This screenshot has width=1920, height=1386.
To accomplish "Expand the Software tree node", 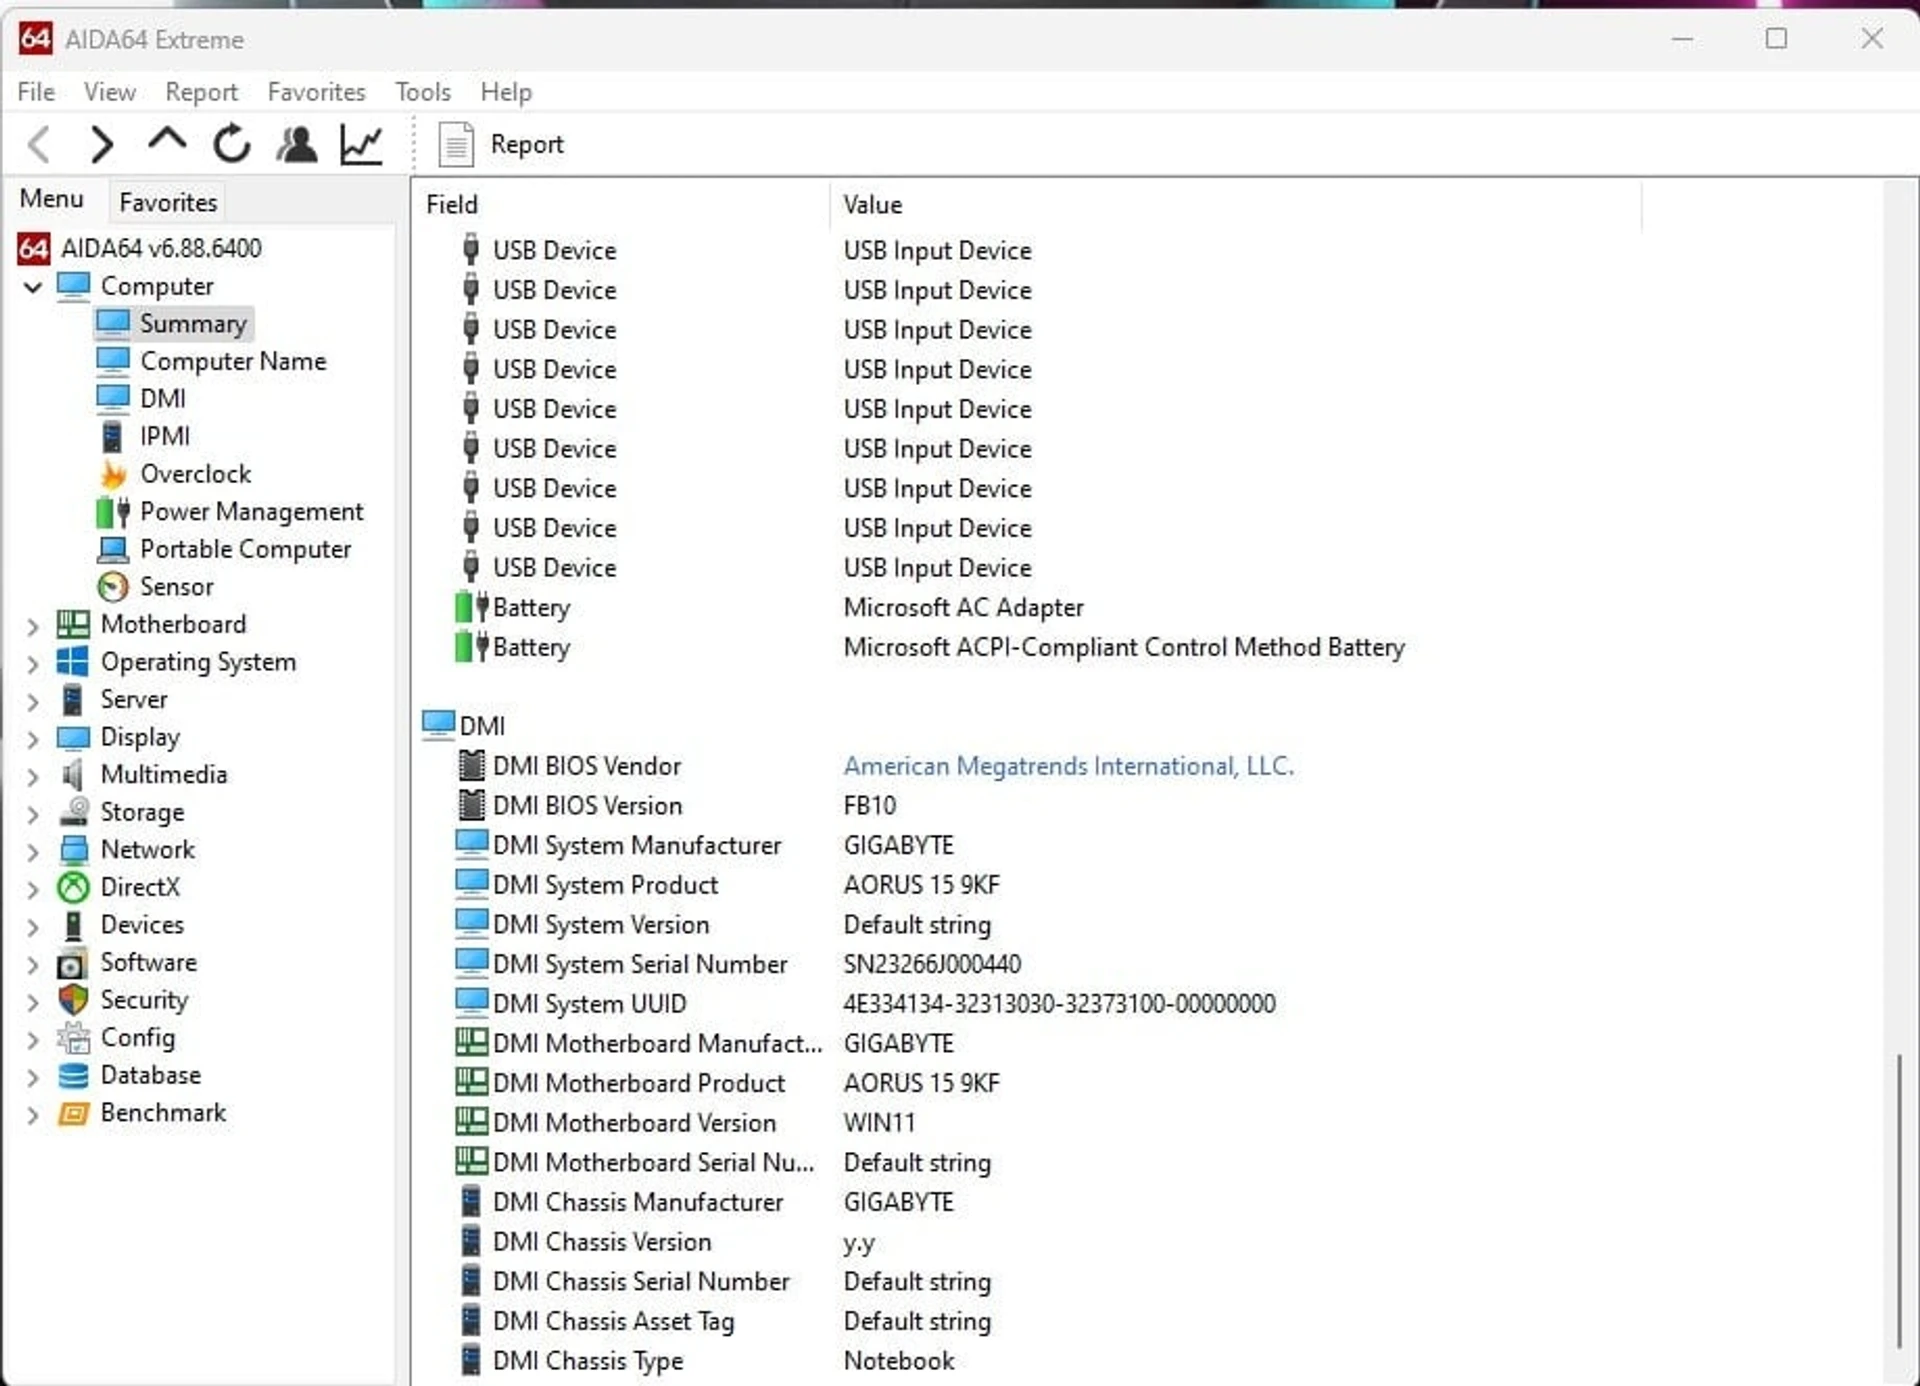I will point(33,964).
